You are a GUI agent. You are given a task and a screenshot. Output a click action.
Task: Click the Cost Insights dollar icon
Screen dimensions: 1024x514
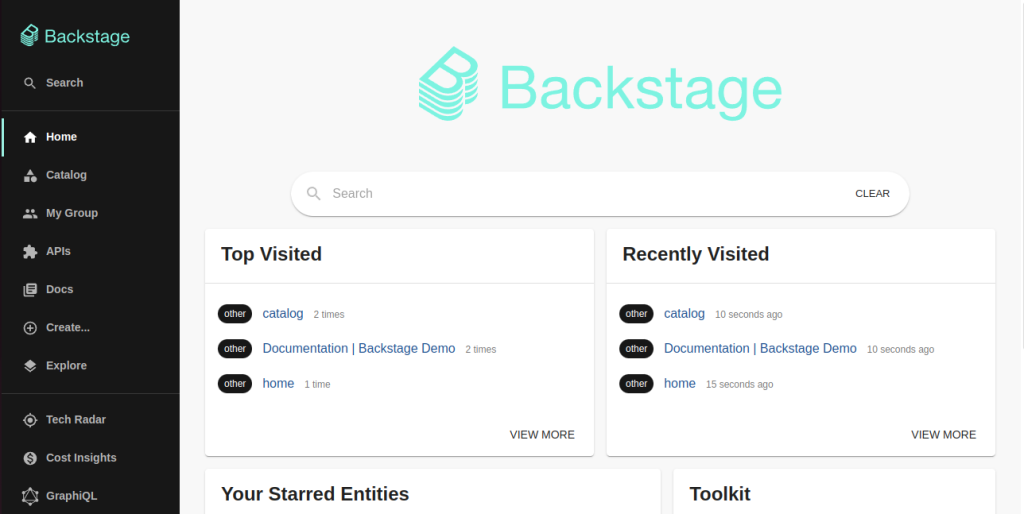point(30,458)
